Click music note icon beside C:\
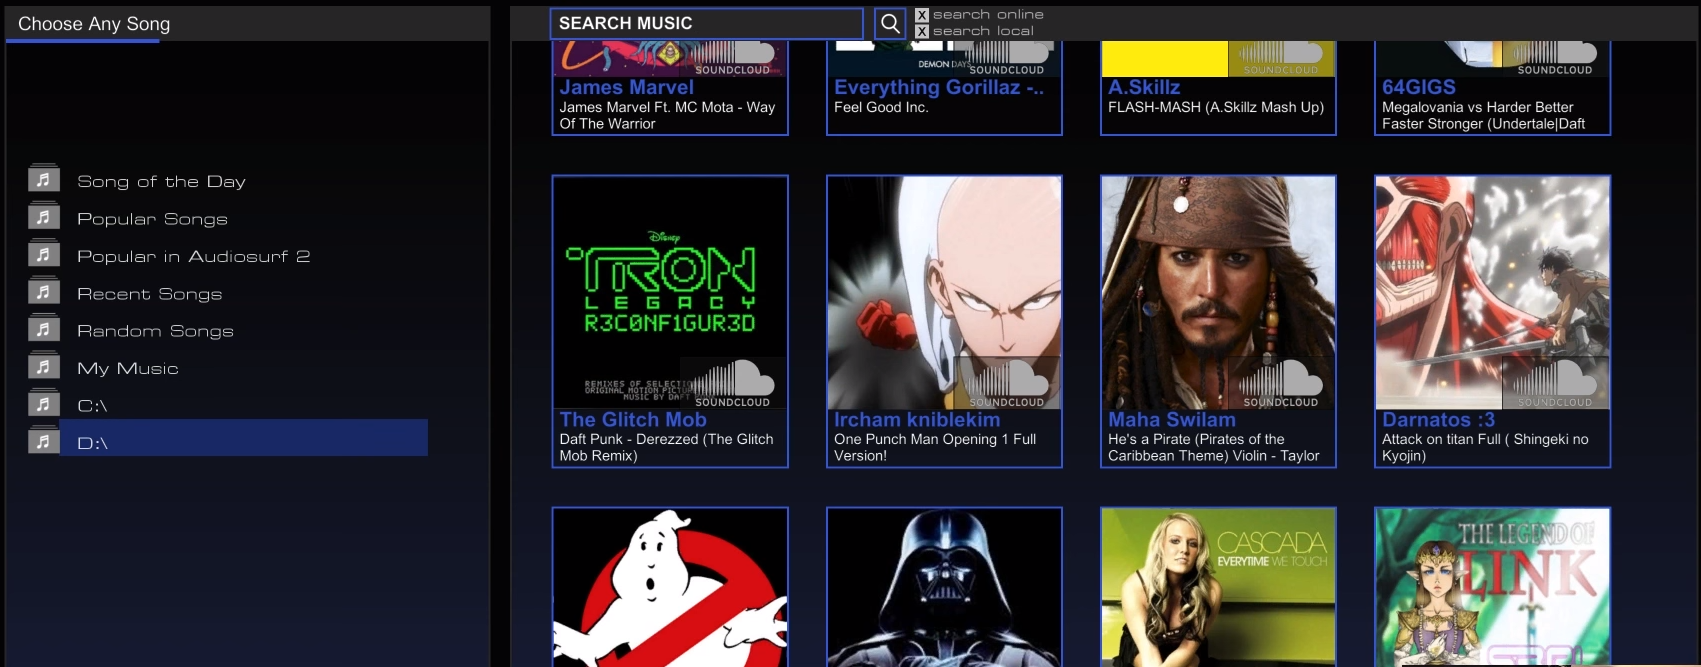This screenshot has width=1701, height=667. [x=43, y=403]
